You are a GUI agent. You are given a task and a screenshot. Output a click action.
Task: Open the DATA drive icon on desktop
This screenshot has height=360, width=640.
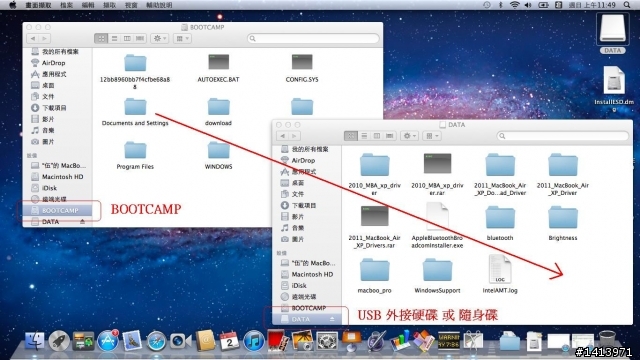pos(613,33)
